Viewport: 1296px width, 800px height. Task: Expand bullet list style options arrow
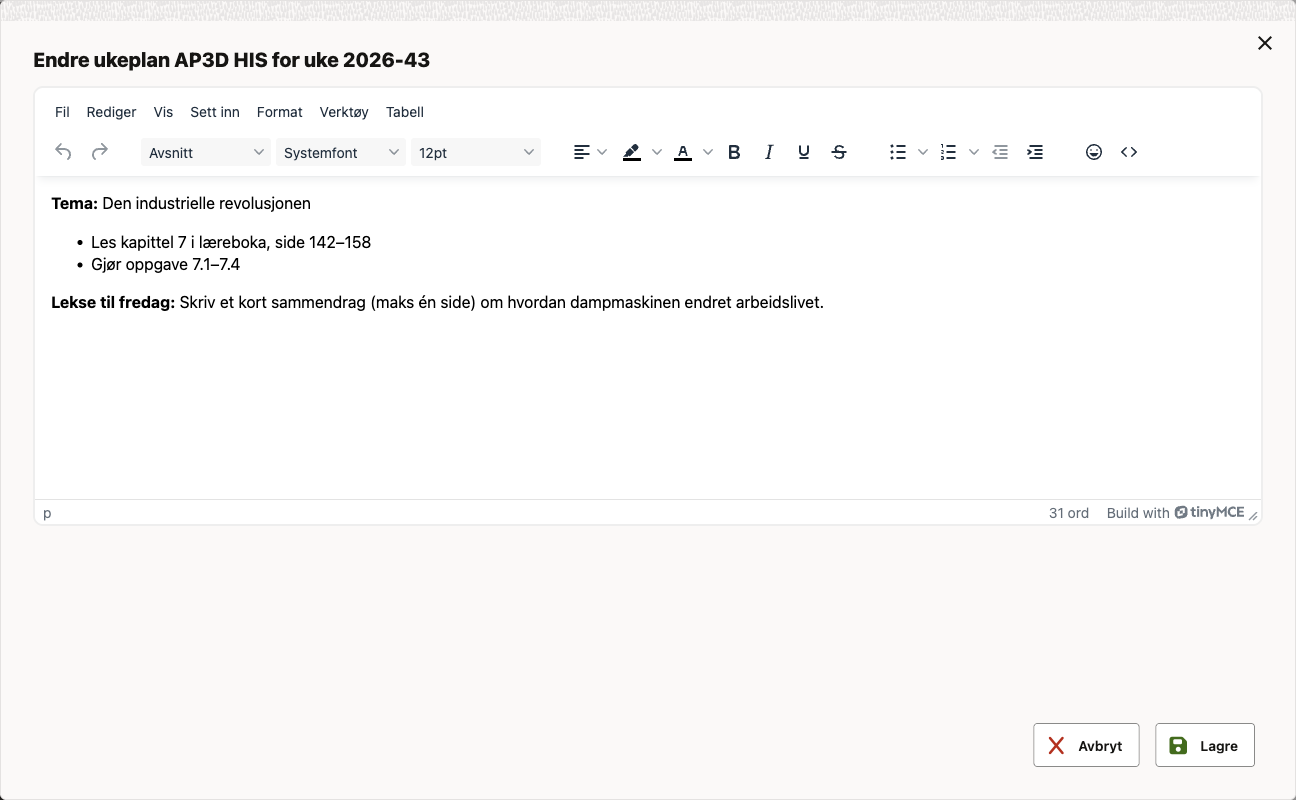click(923, 152)
